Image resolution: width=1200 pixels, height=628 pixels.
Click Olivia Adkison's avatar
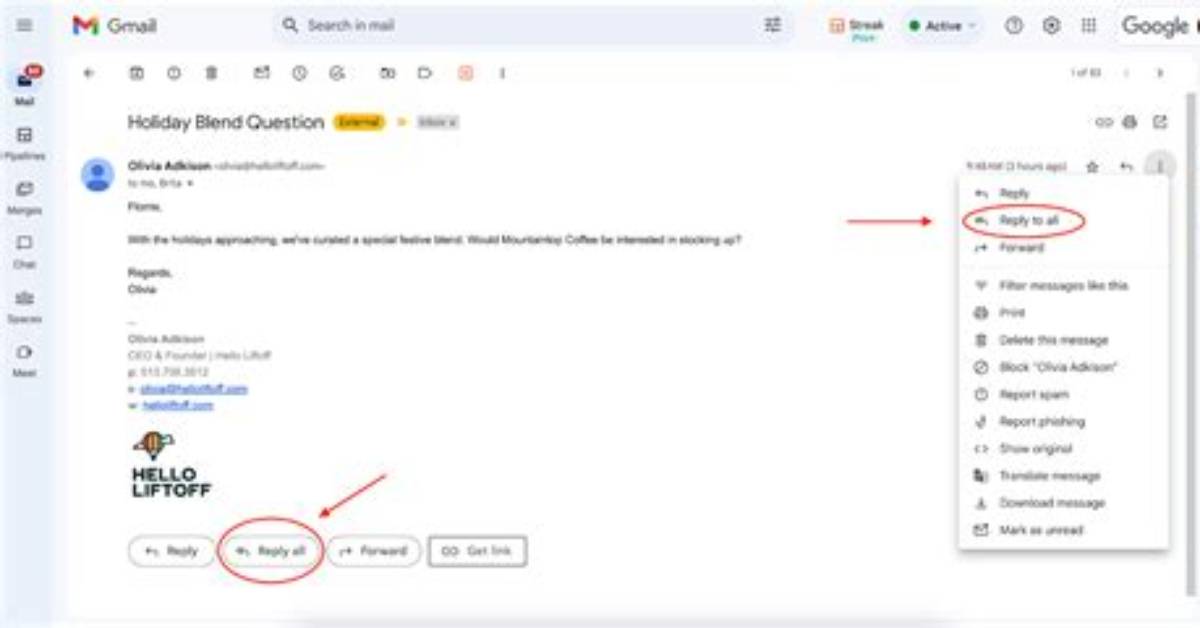click(97, 174)
